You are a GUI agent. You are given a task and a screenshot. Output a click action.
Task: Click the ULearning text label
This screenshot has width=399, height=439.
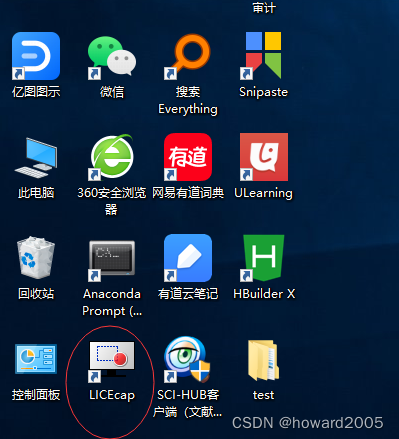click(x=264, y=193)
